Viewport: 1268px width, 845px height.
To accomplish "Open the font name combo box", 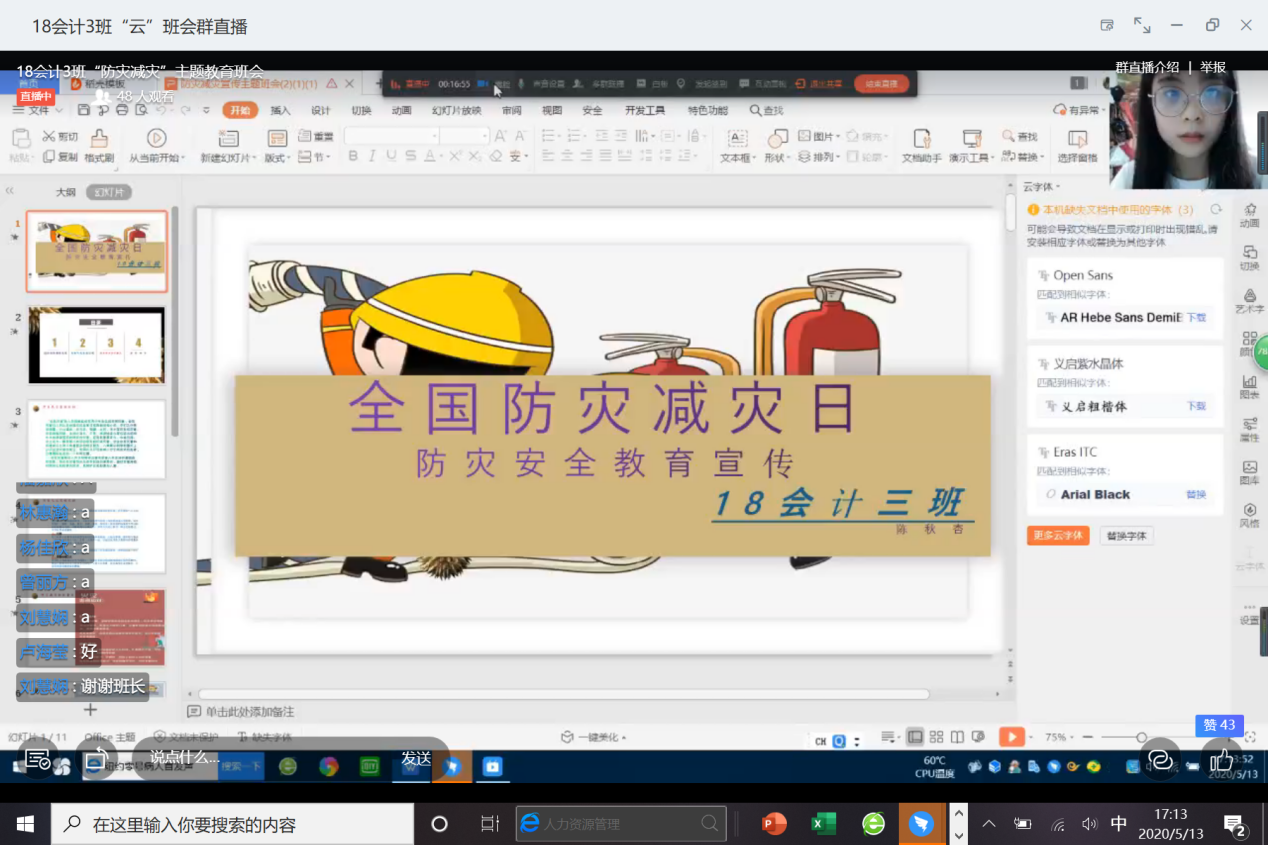I will coord(390,136).
